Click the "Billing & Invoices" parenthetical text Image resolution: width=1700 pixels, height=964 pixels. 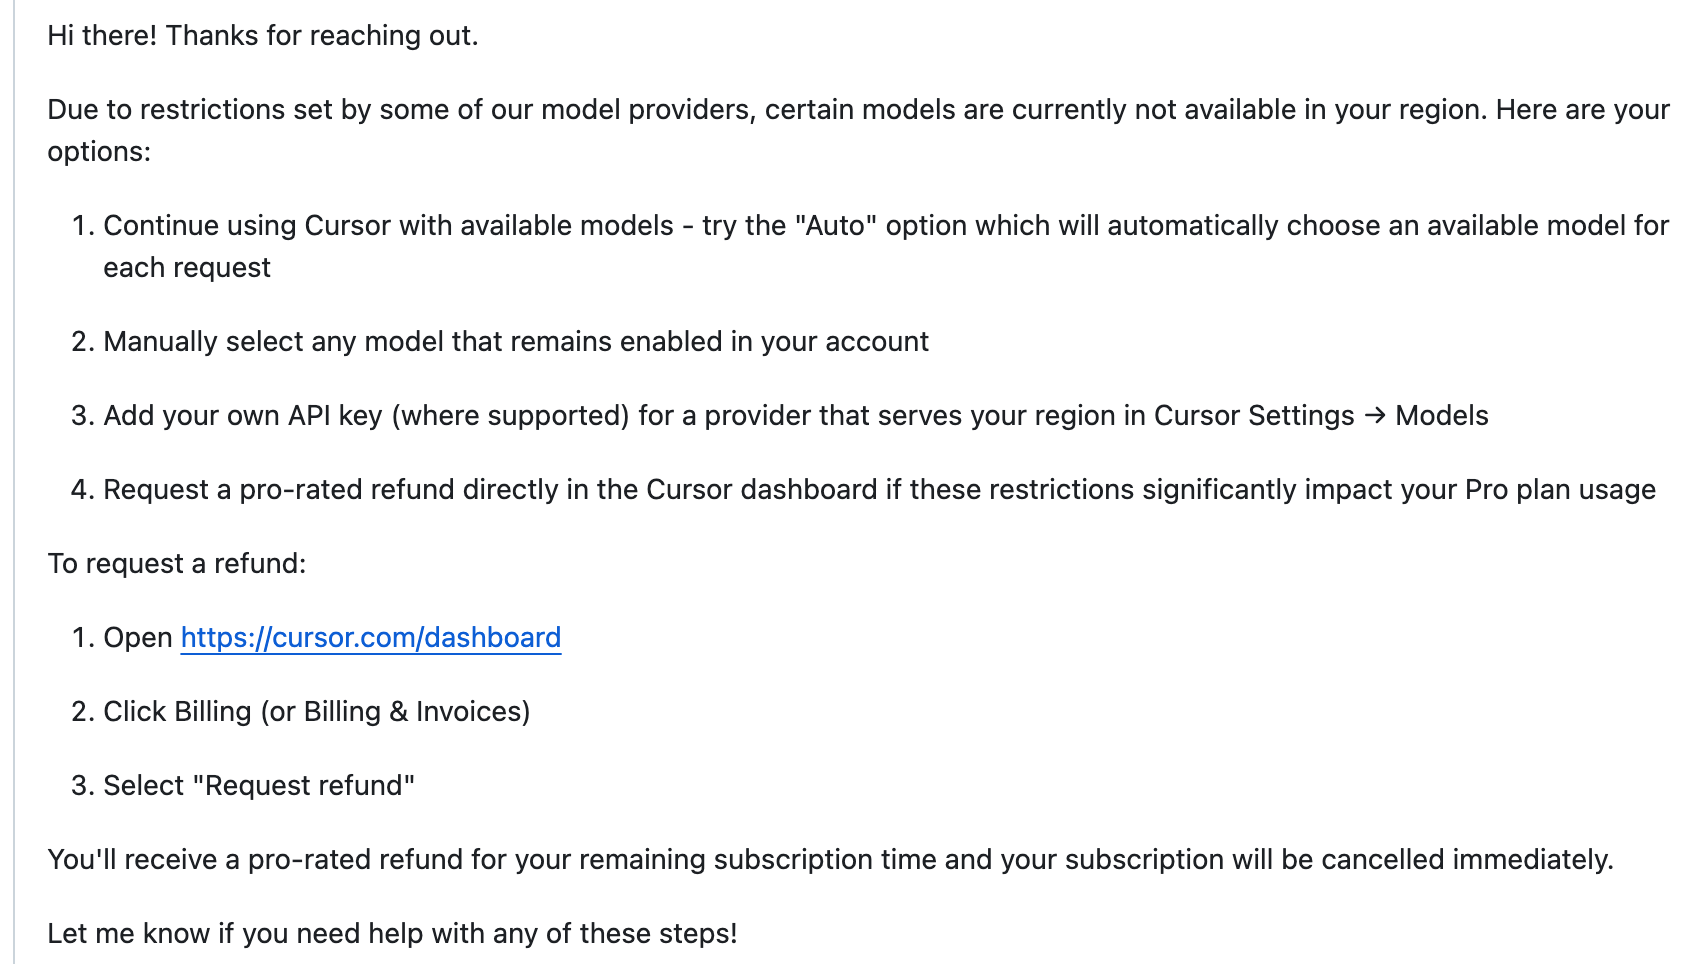416,712
